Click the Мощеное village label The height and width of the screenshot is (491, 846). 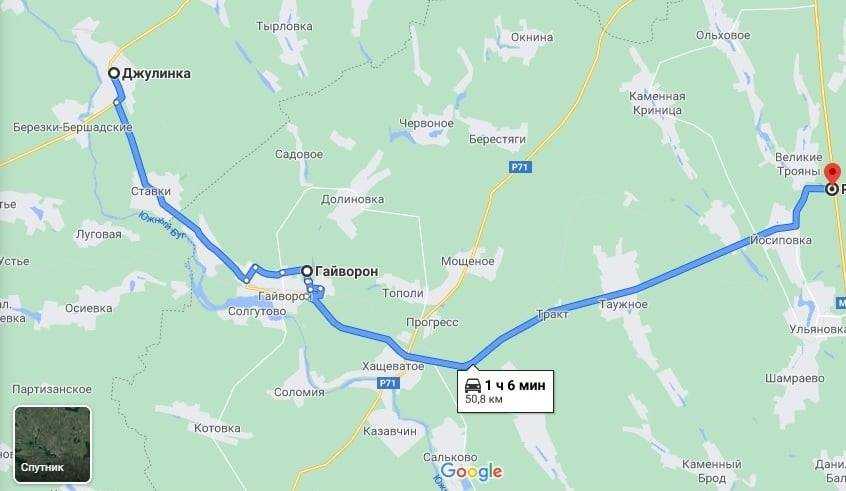(467, 261)
